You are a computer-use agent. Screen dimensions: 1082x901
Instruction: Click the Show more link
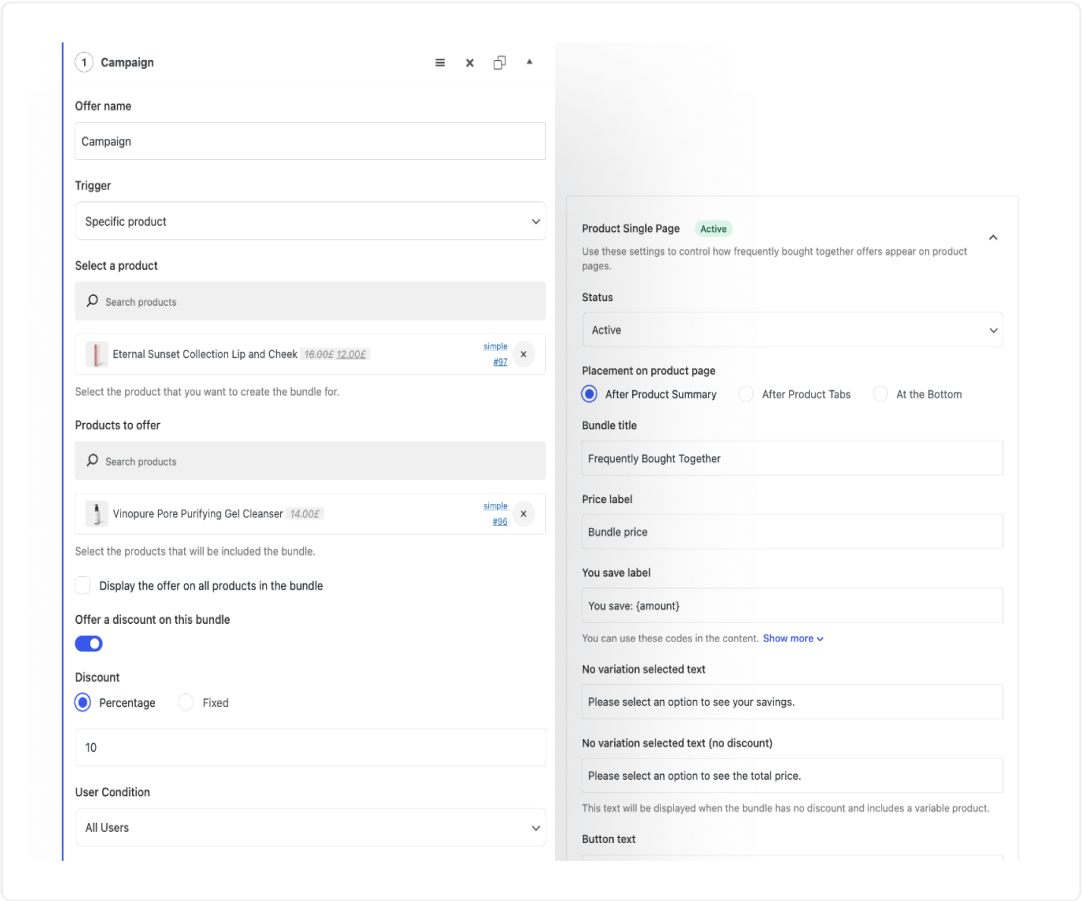pos(792,638)
